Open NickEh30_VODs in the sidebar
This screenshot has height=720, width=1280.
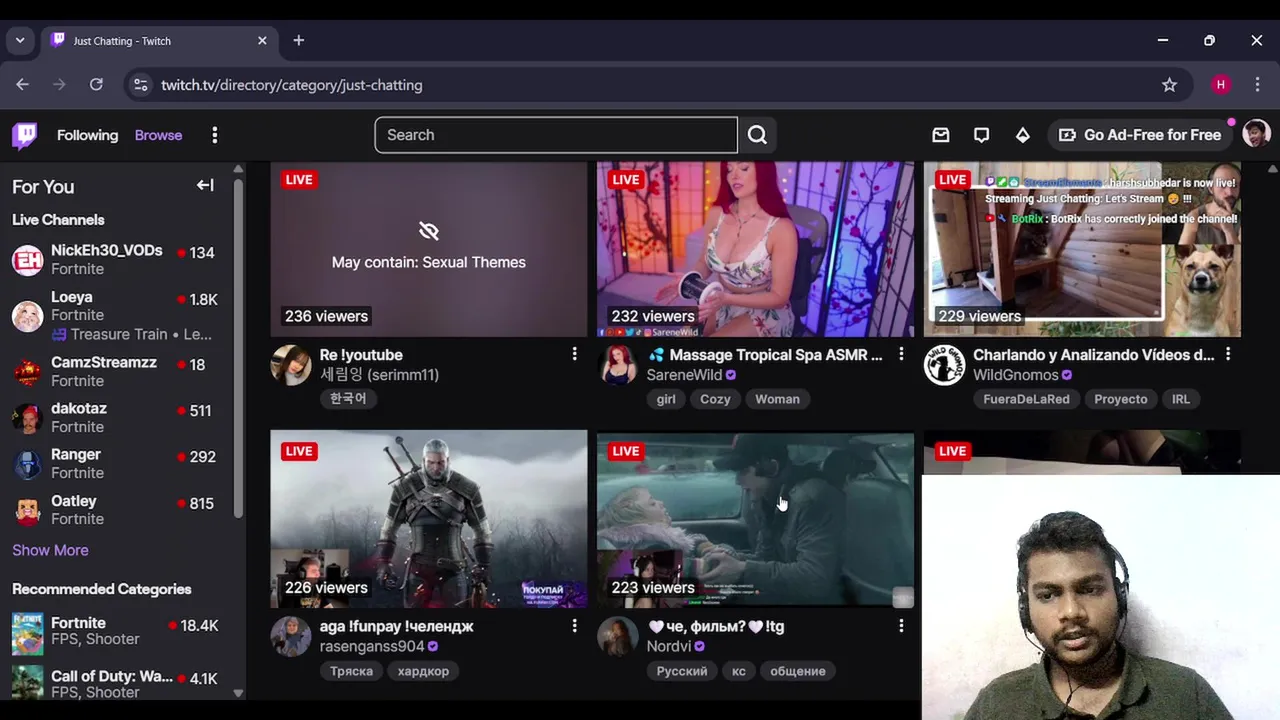tap(120, 260)
